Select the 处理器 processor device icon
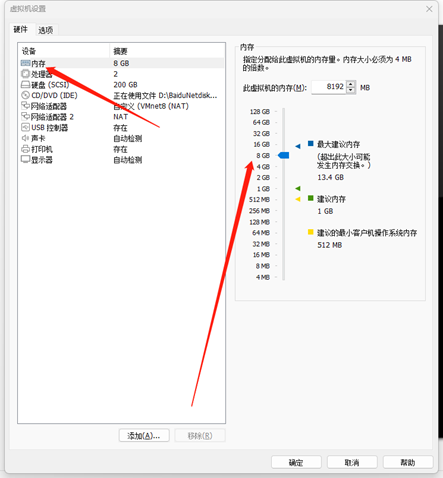Image resolution: width=443 pixels, height=478 pixels. pyautogui.click(x=25, y=74)
